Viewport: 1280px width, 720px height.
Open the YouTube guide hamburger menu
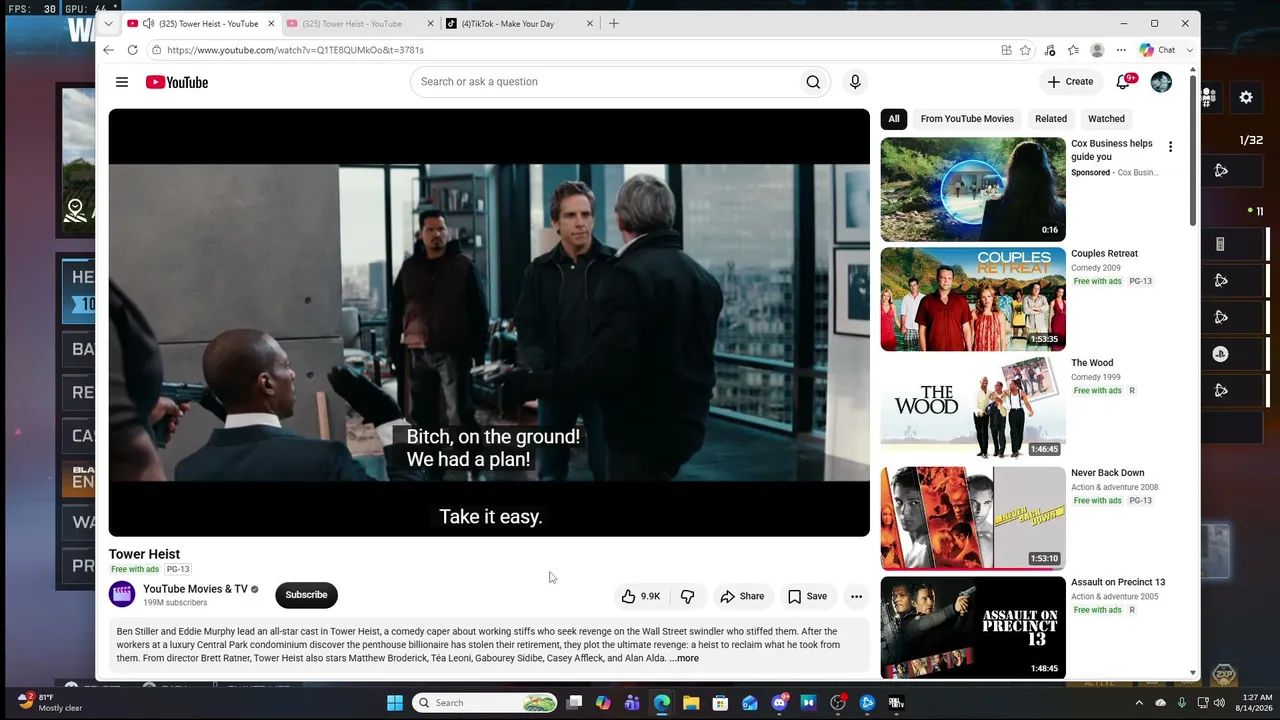[x=122, y=82]
